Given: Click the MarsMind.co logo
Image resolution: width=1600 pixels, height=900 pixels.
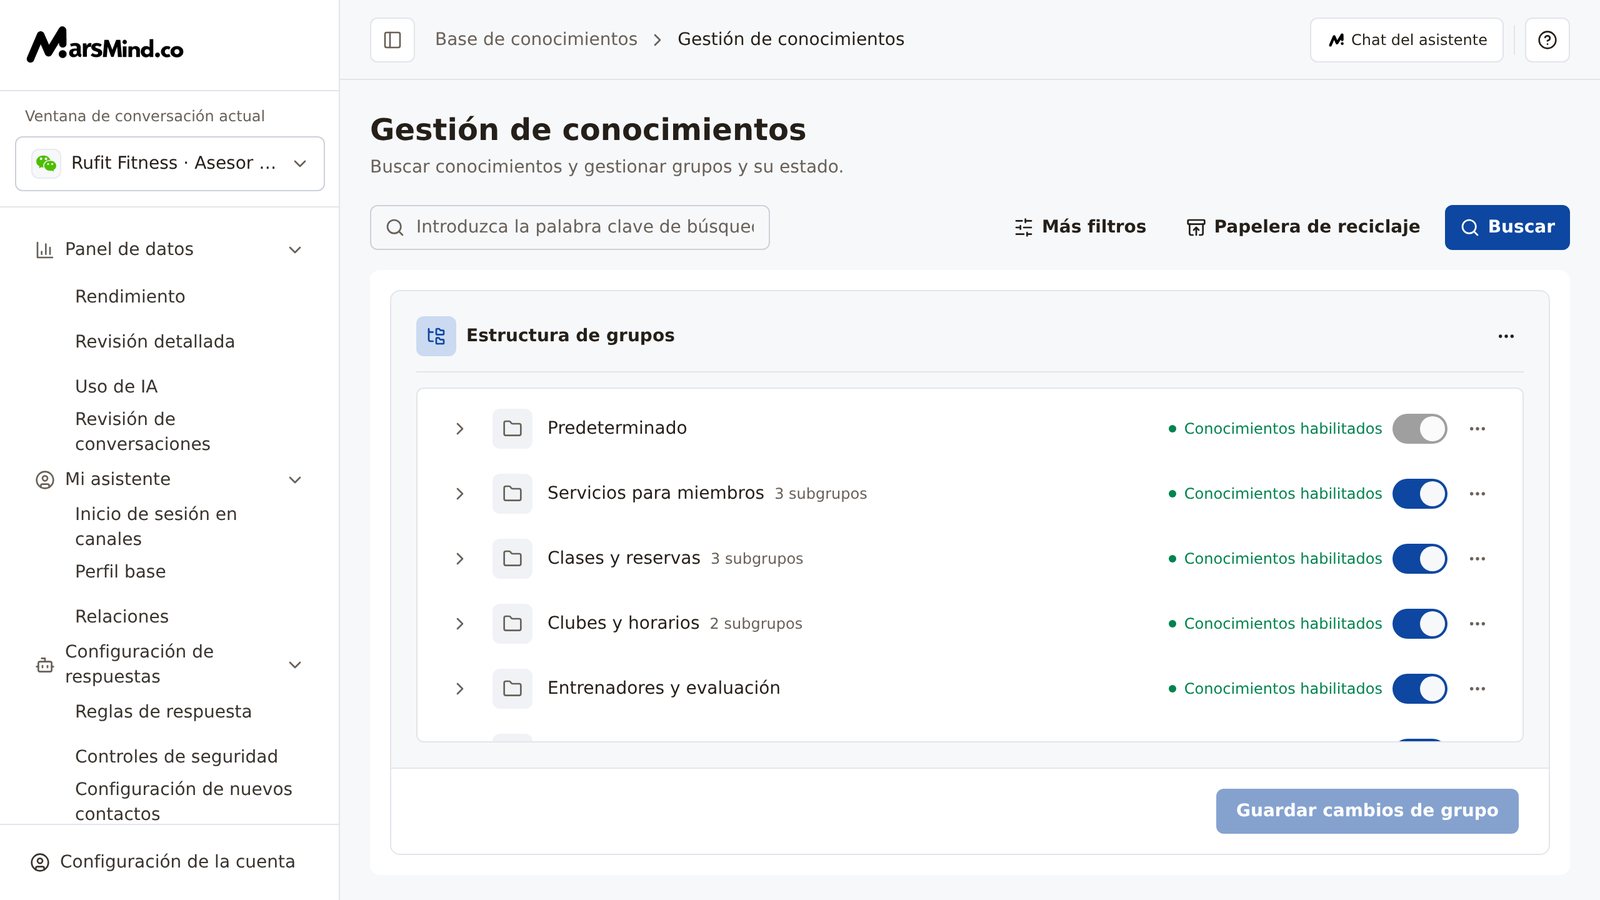Looking at the screenshot, I should (105, 45).
